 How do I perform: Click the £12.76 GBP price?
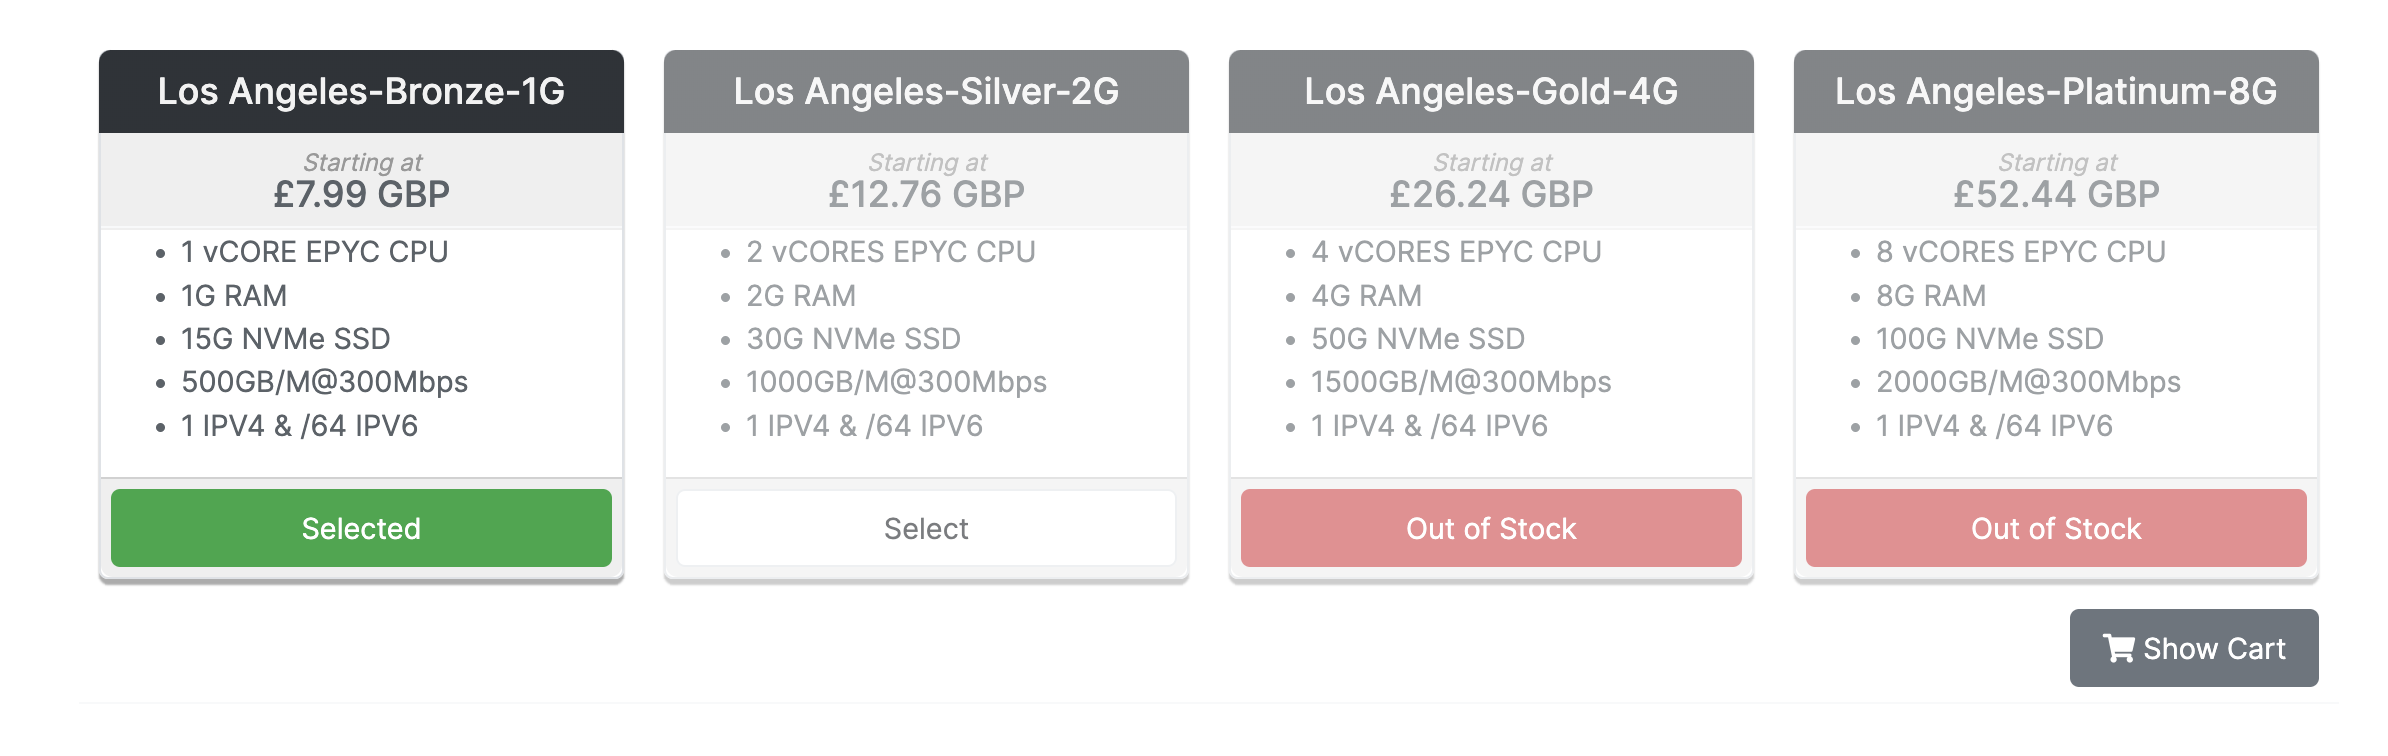point(926,194)
